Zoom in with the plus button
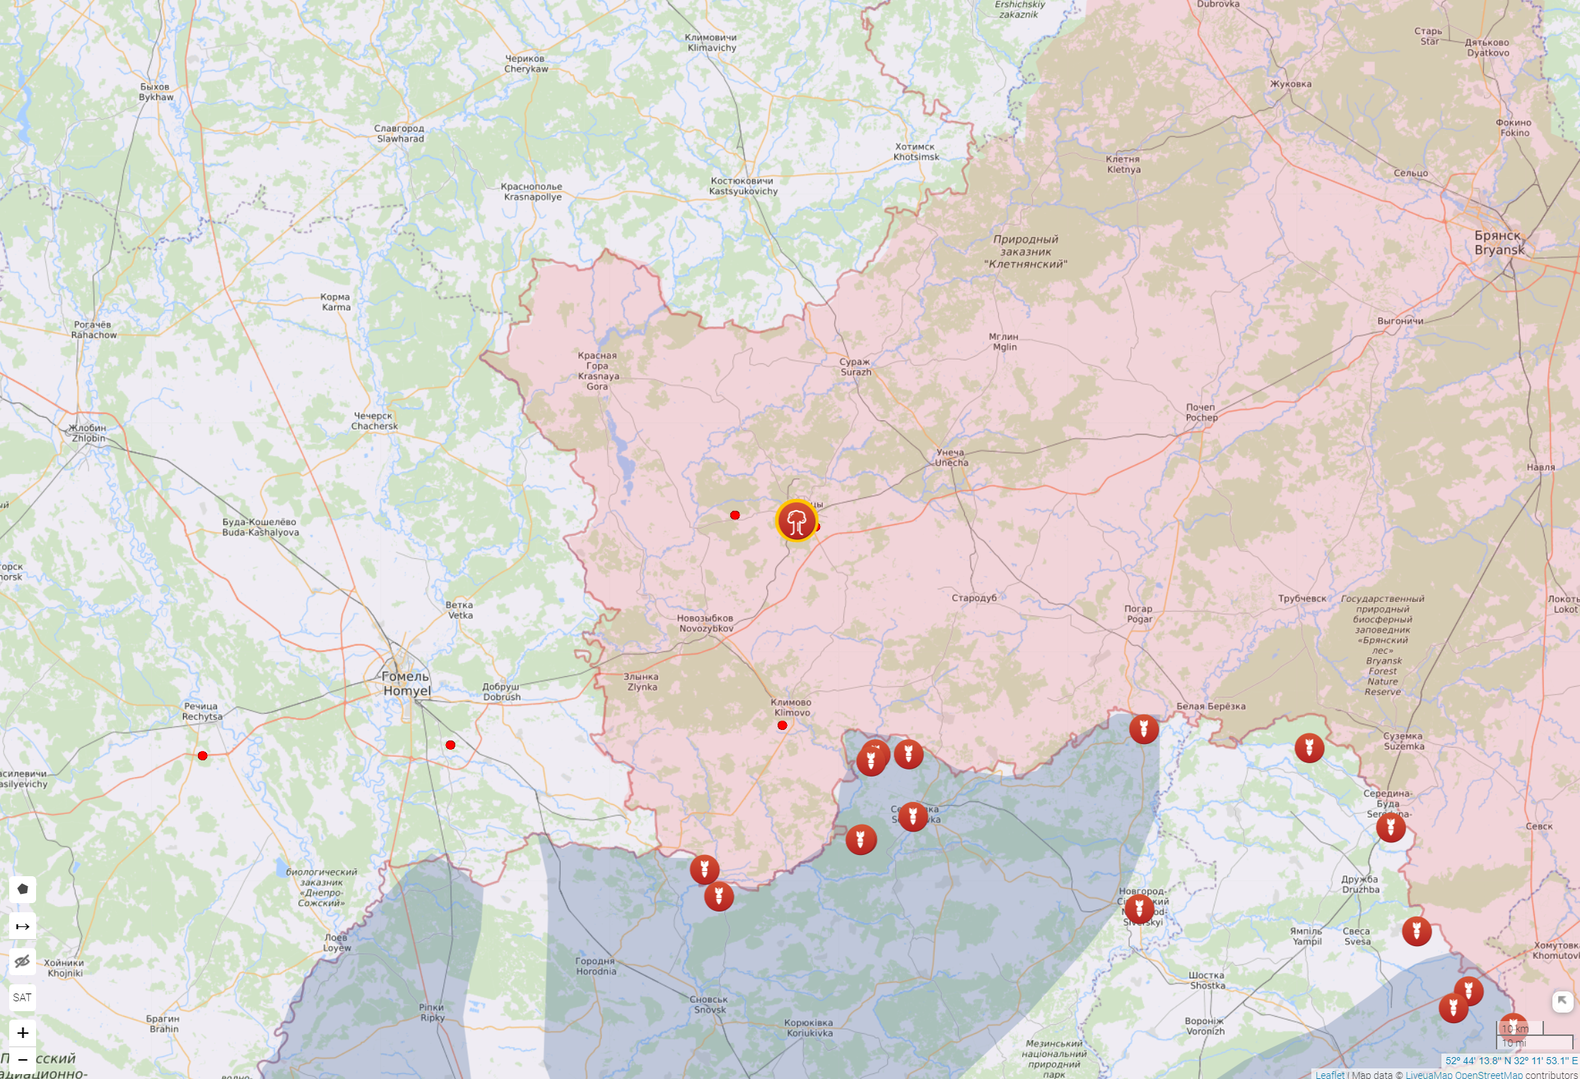Viewport: 1580px width, 1079px height. click(x=22, y=1033)
